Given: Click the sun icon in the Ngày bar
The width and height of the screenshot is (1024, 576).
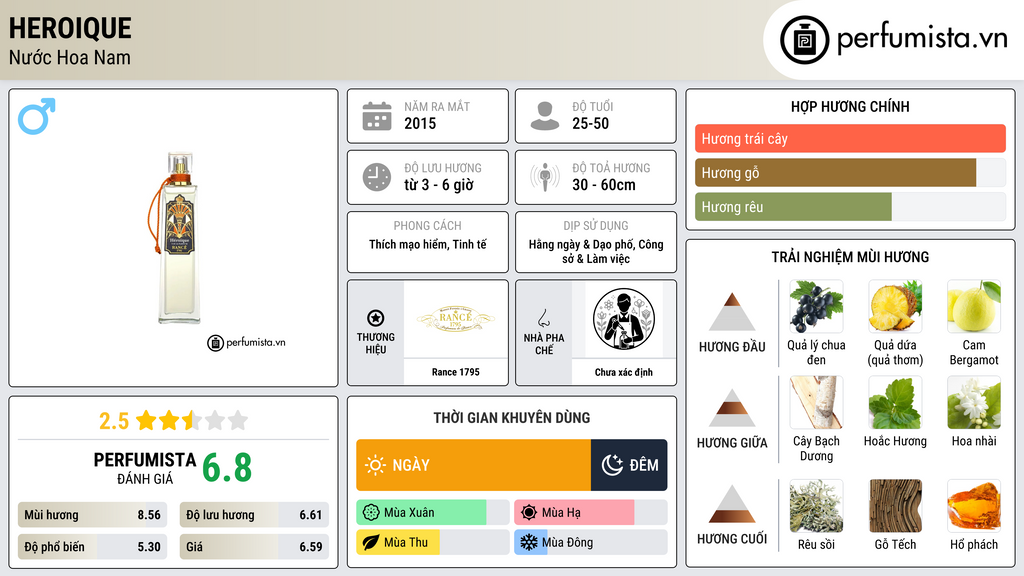Looking at the screenshot, I should (375, 465).
